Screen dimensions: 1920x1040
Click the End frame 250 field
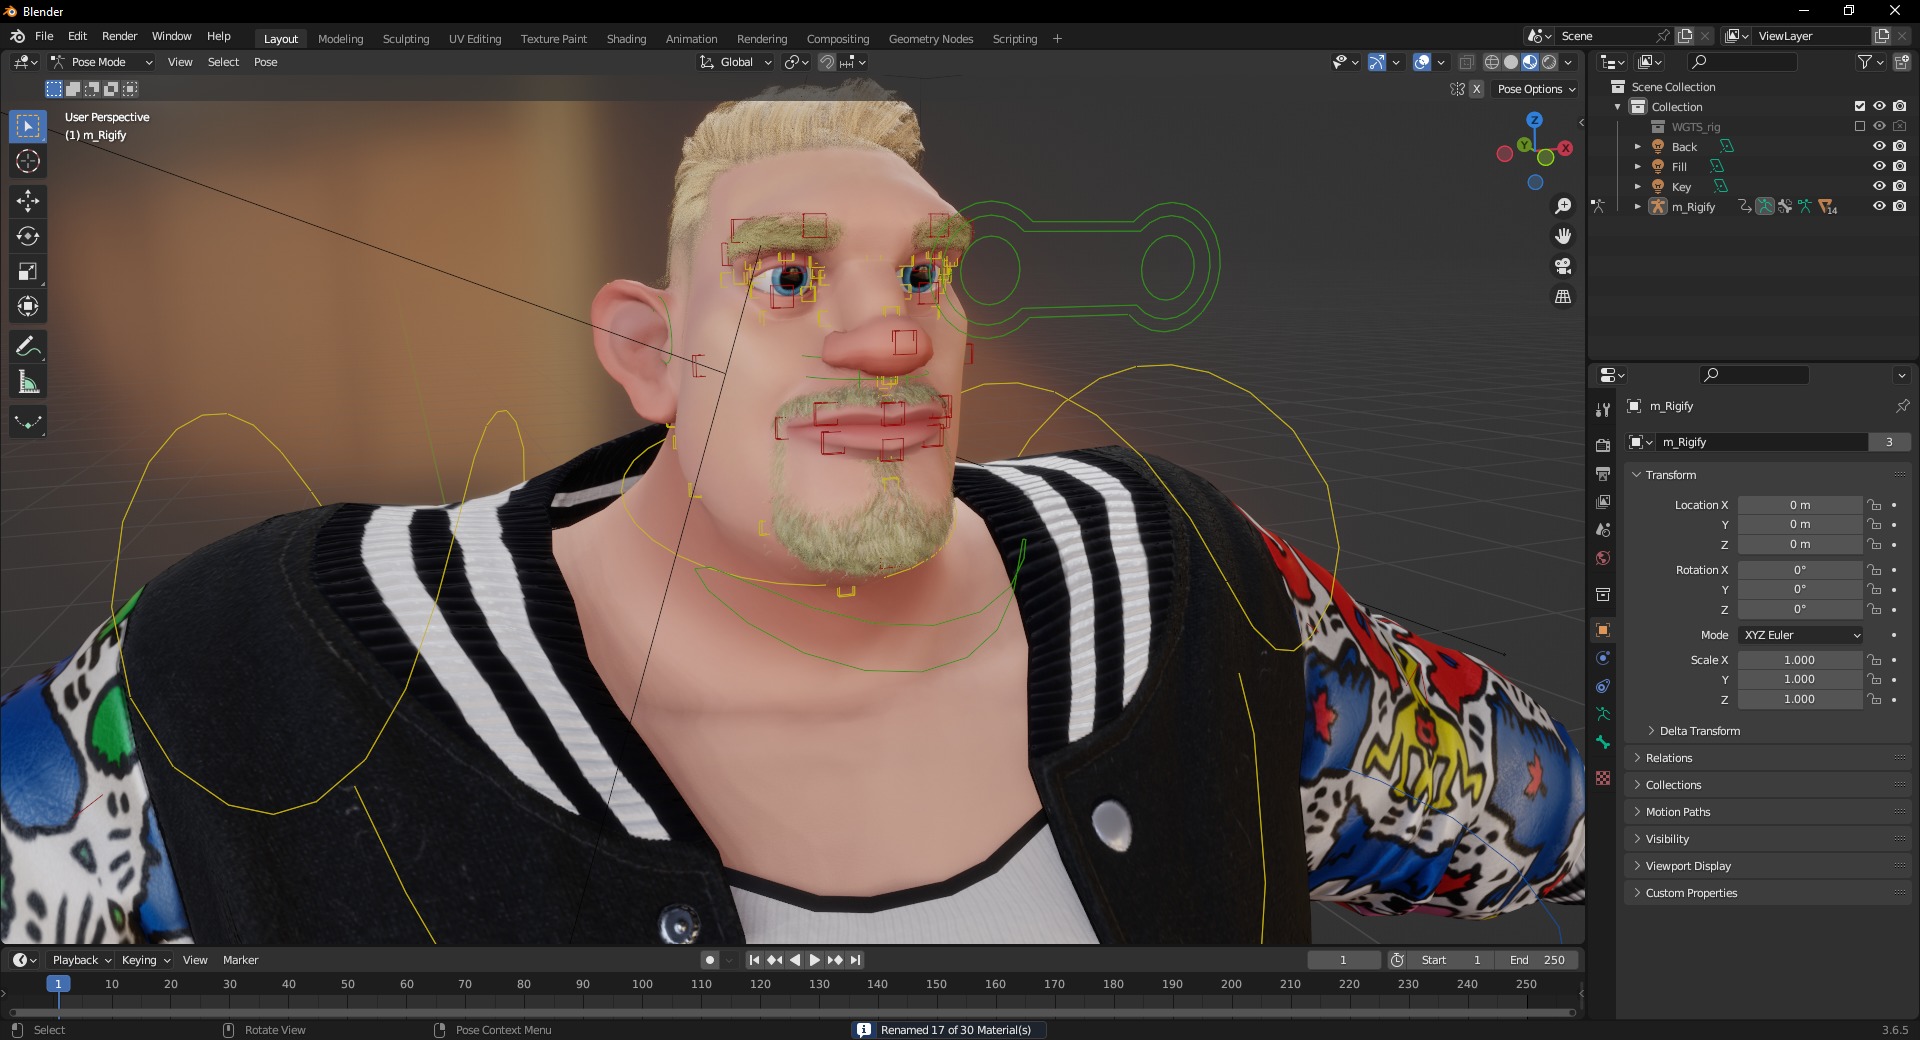1538,960
